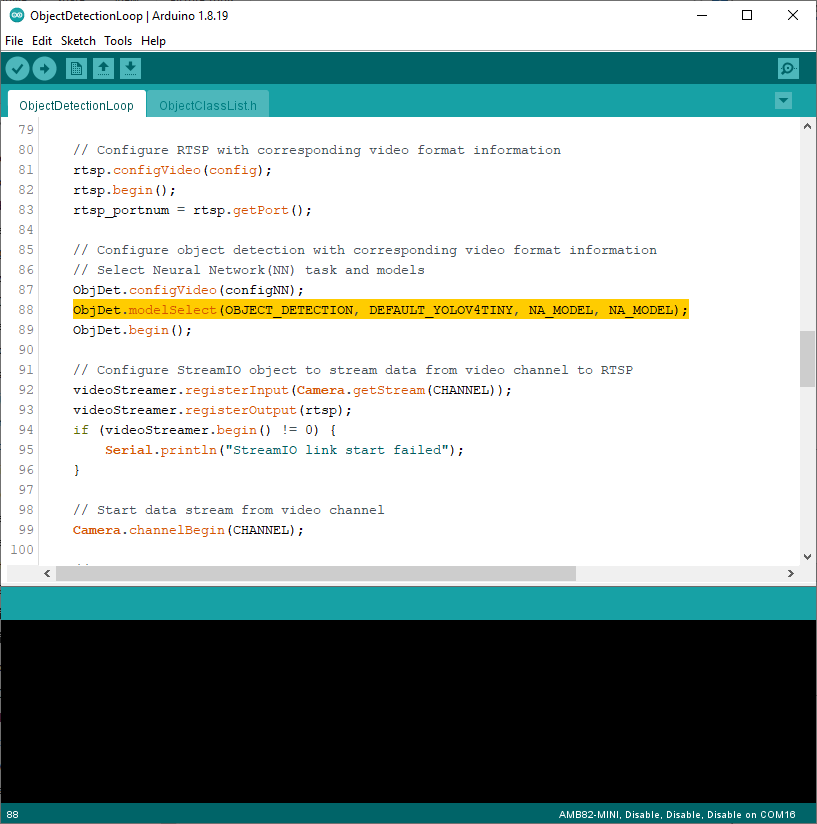Click the Open sketch up-arrow icon

pyautogui.click(x=103, y=68)
